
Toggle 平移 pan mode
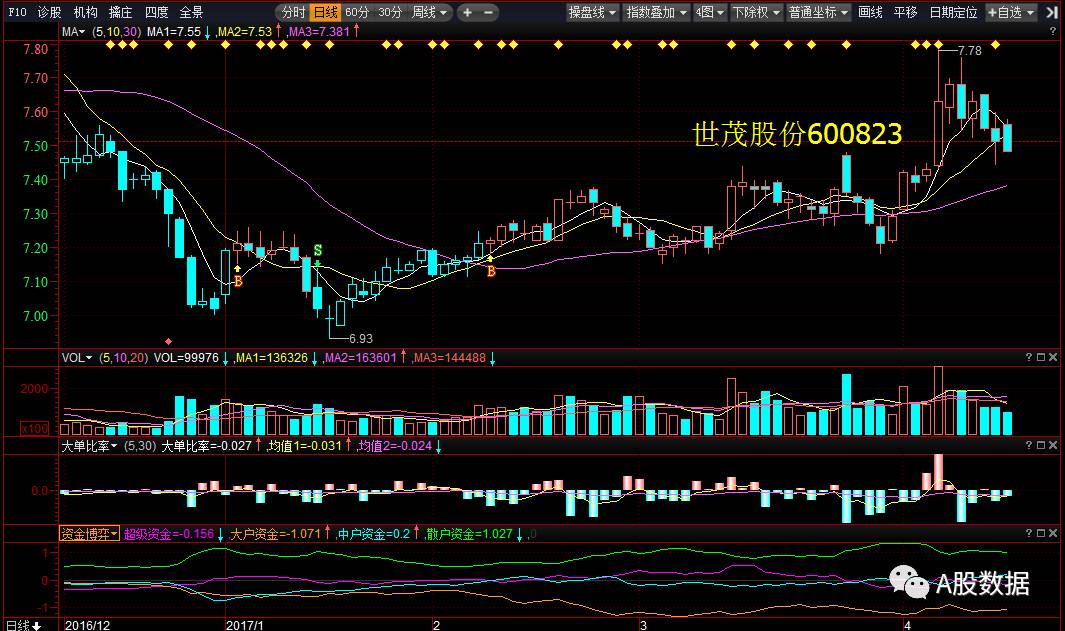[x=905, y=12]
